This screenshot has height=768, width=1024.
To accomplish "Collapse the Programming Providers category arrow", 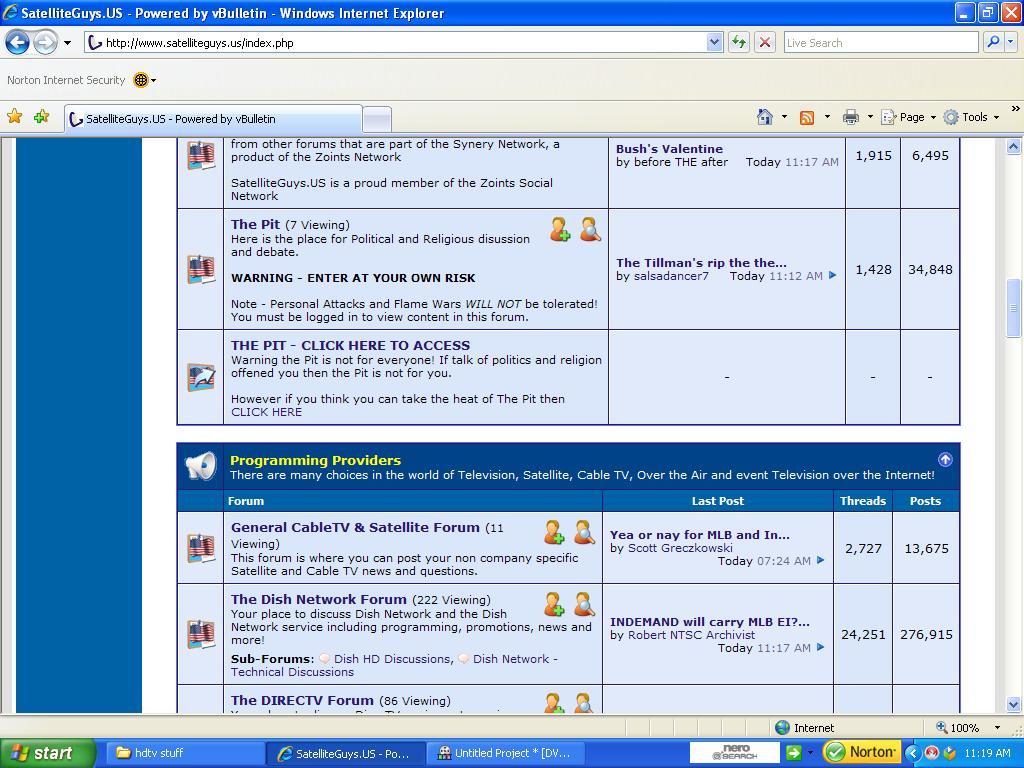I will click(945, 459).
